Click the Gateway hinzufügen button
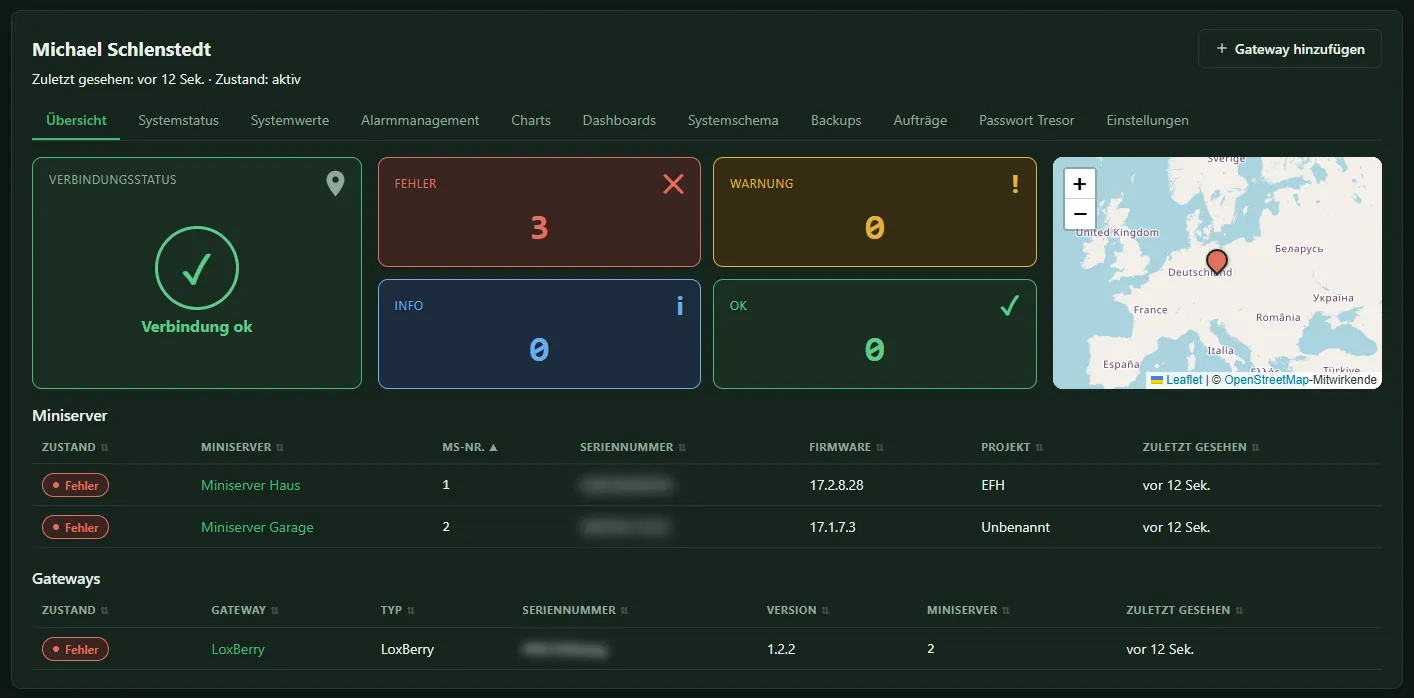This screenshot has width=1414, height=698. coord(1290,49)
